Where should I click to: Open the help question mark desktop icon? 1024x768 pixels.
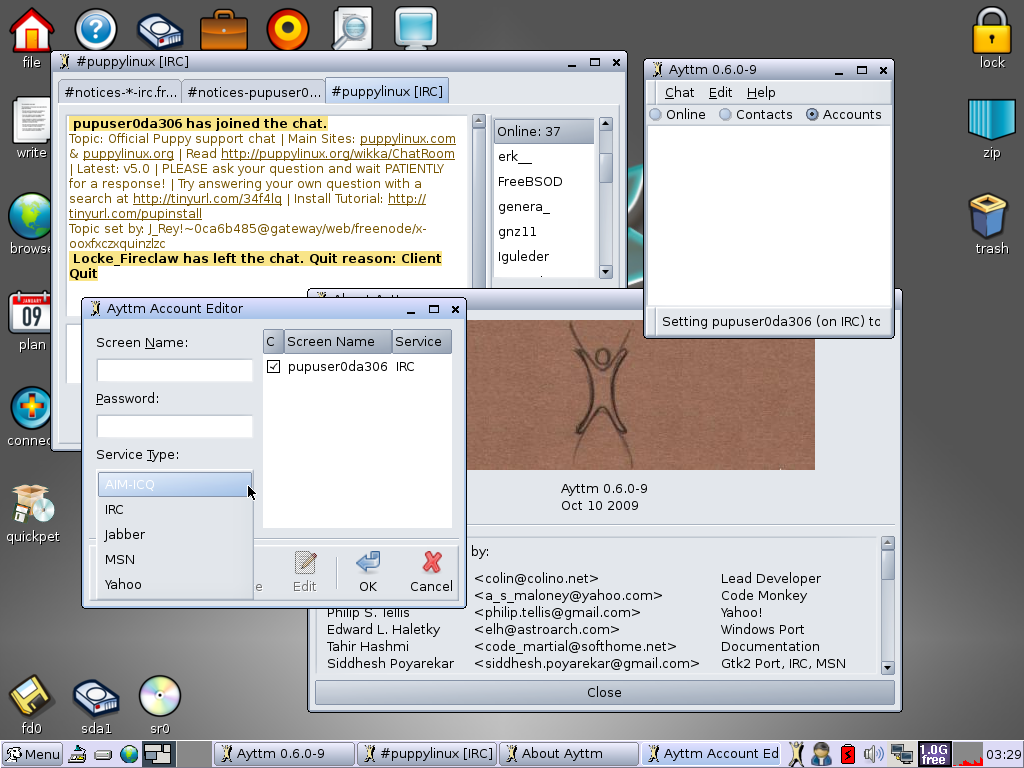coord(95,29)
